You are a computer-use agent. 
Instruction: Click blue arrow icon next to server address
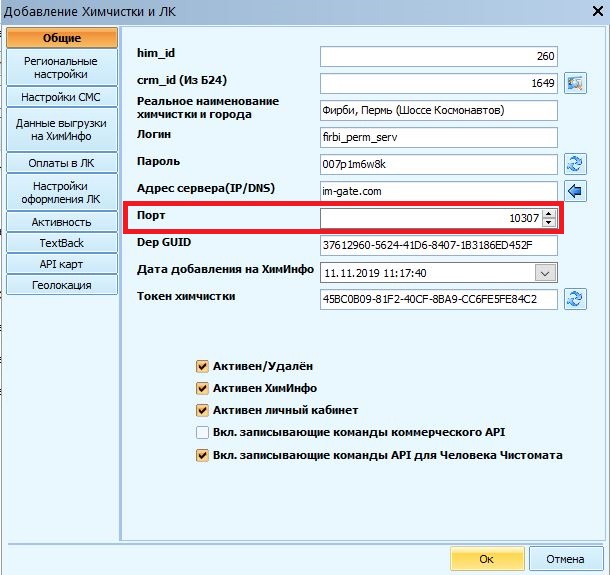point(575,191)
